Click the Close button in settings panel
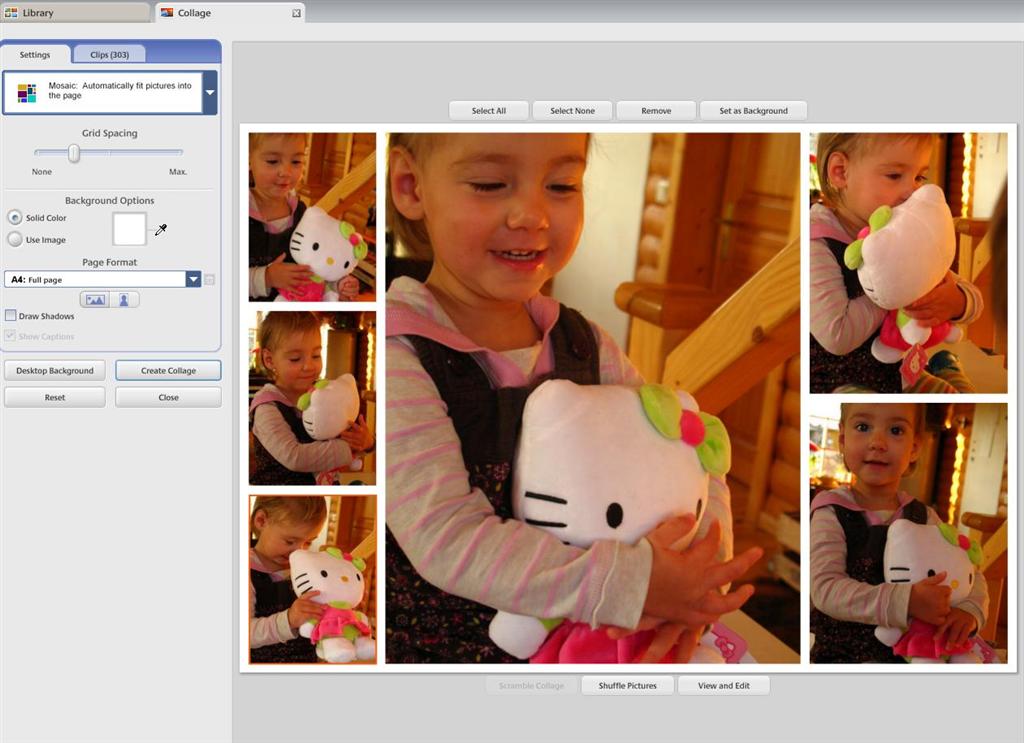 (x=168, y=397)
